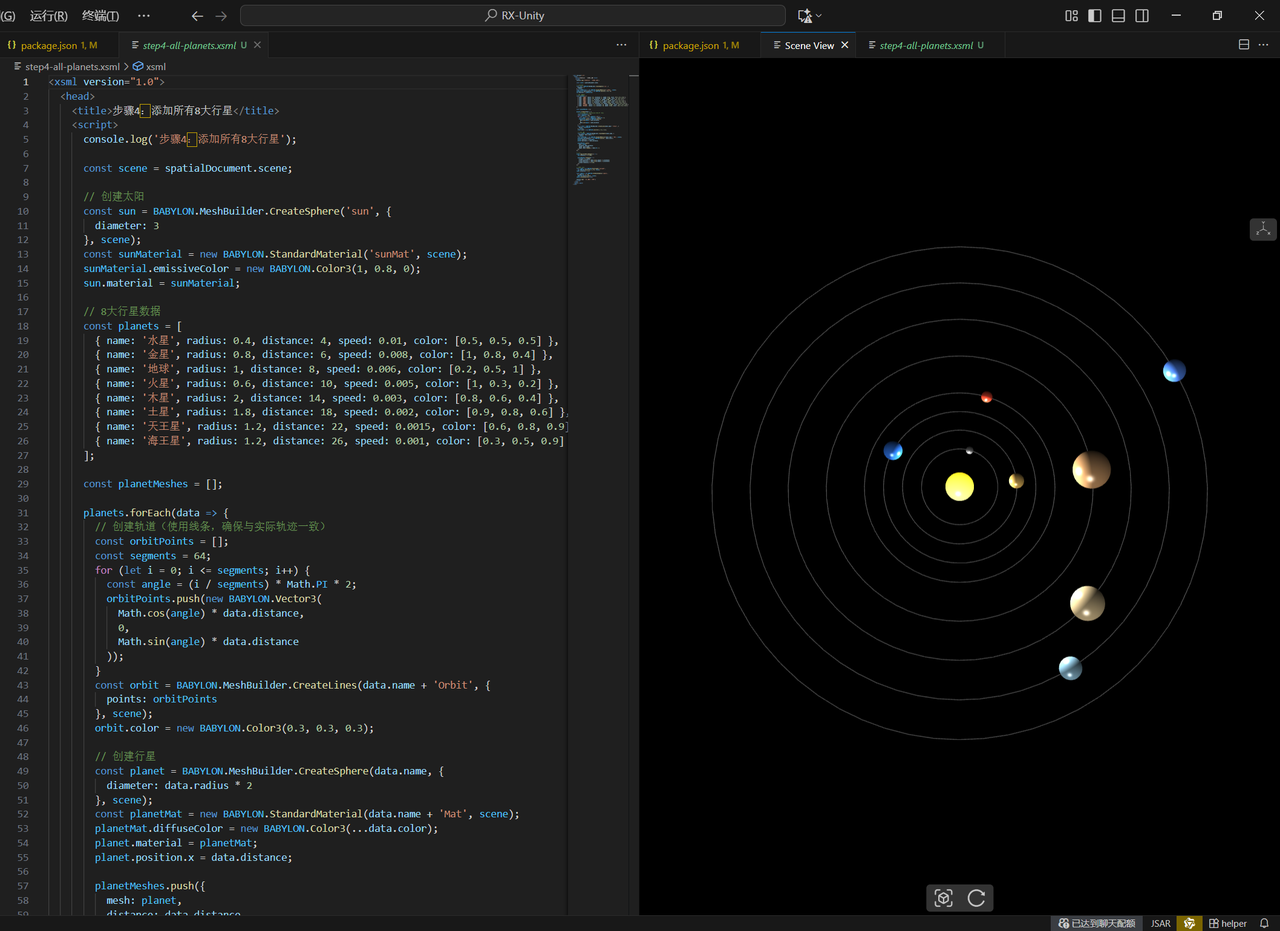Click the <xsml version="1.0"> line
Screen dimensions: 1280x931
tap(106, 82)
